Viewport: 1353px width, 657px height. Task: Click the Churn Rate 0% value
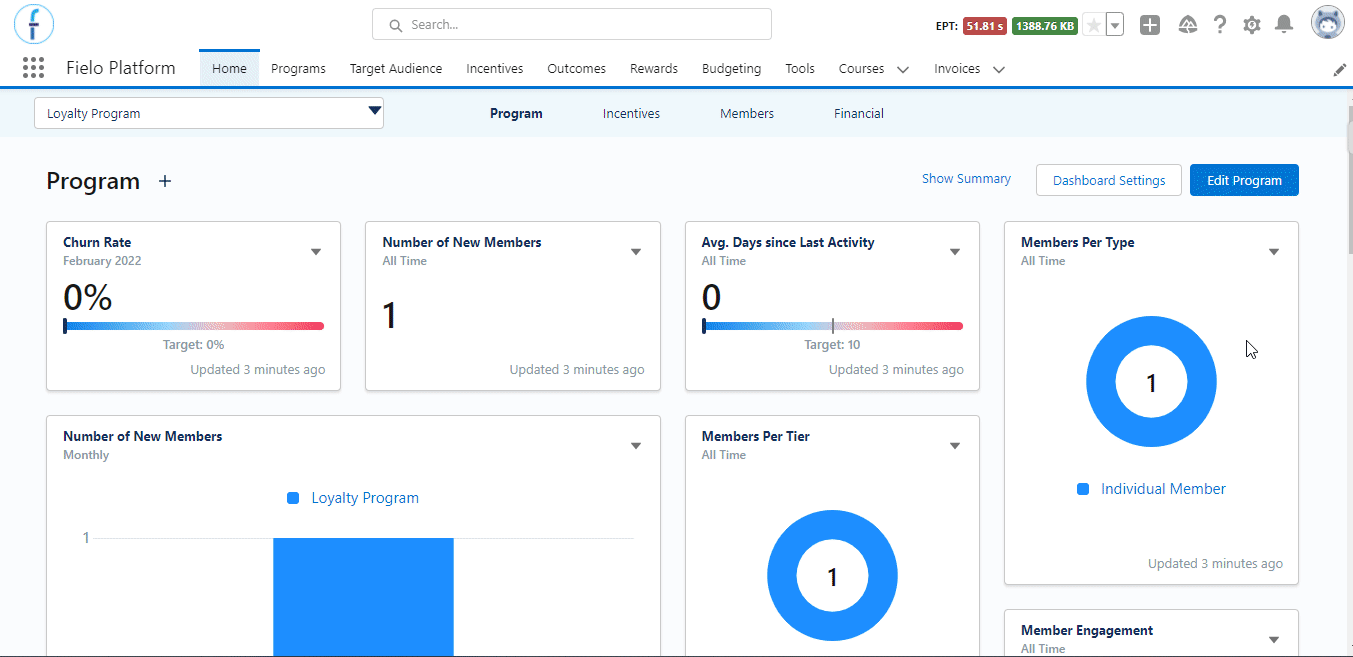pos(88,298)
